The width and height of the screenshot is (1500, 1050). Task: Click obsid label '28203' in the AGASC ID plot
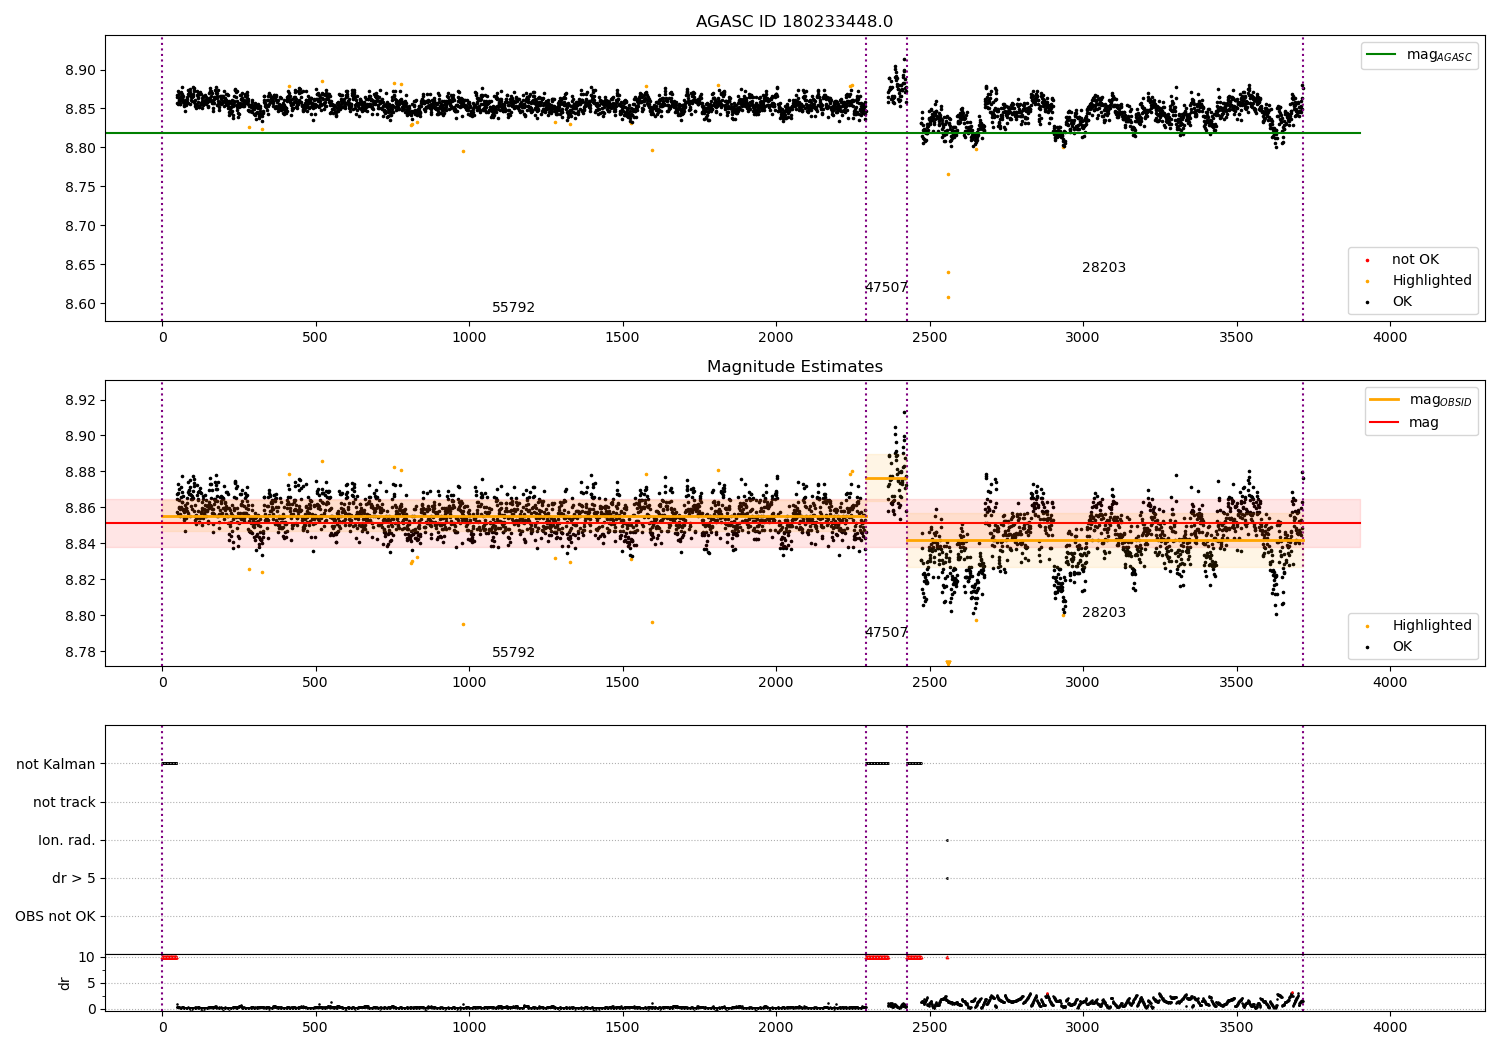pos(1104,268)
